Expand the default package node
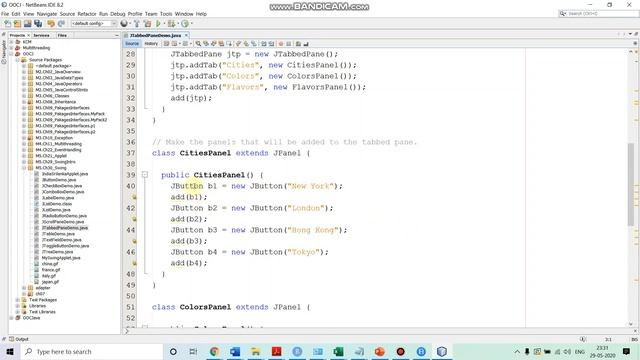The height and width of the screenshot is (360, 640). (24, 66)
